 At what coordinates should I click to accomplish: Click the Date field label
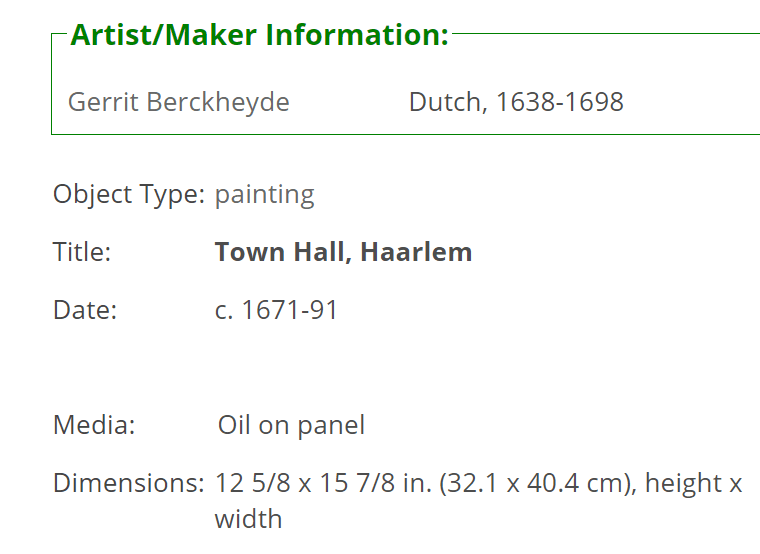[85, 310]
